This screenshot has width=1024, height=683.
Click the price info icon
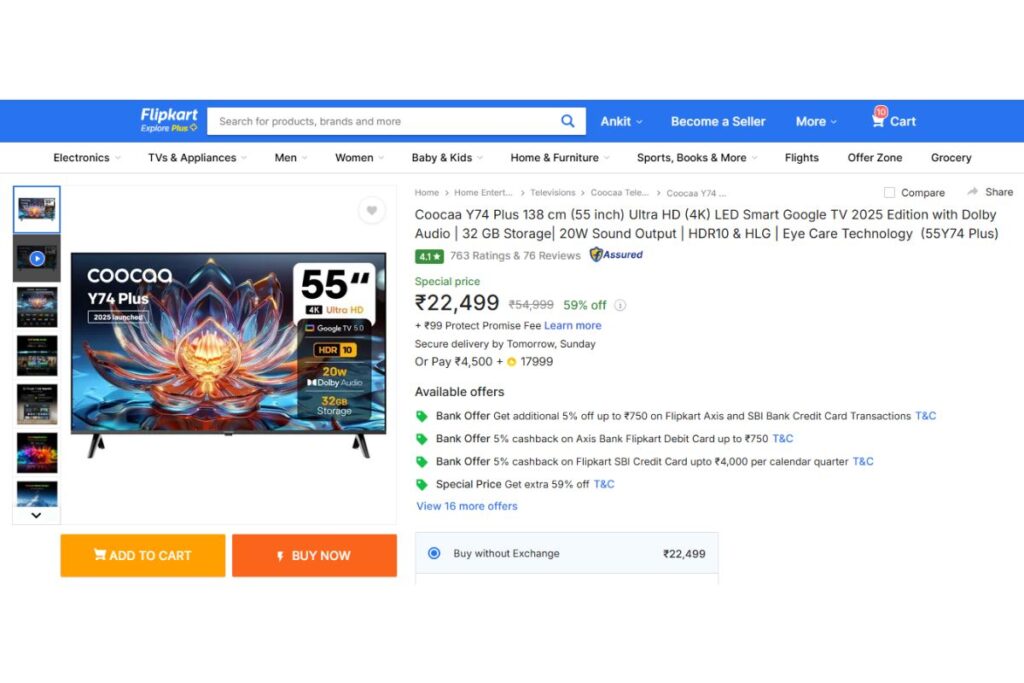coord(620,306)
